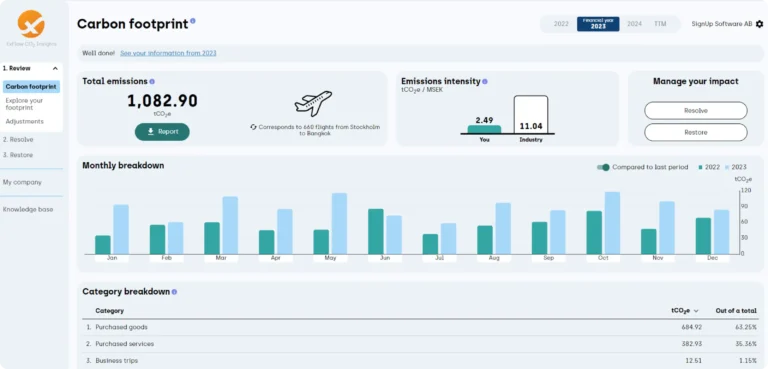
Task: Click the 2022 legend color swatch
Action: (700, 168)
